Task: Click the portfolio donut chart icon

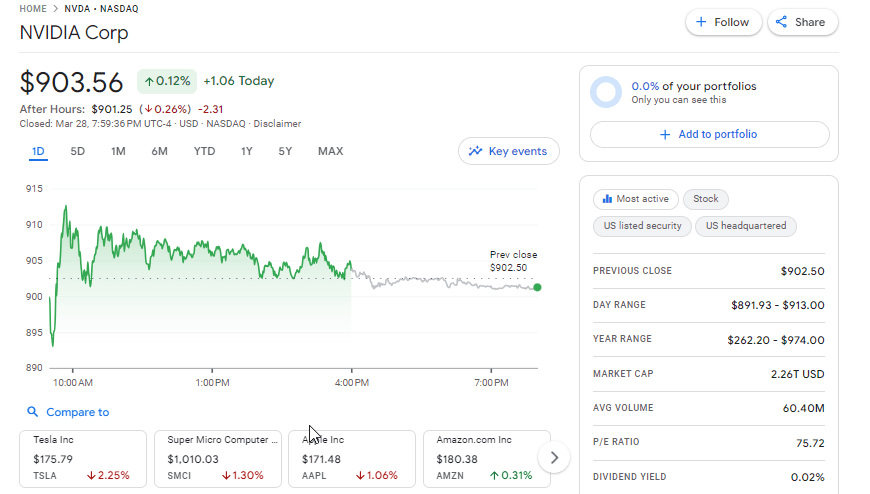Action: 606,92
